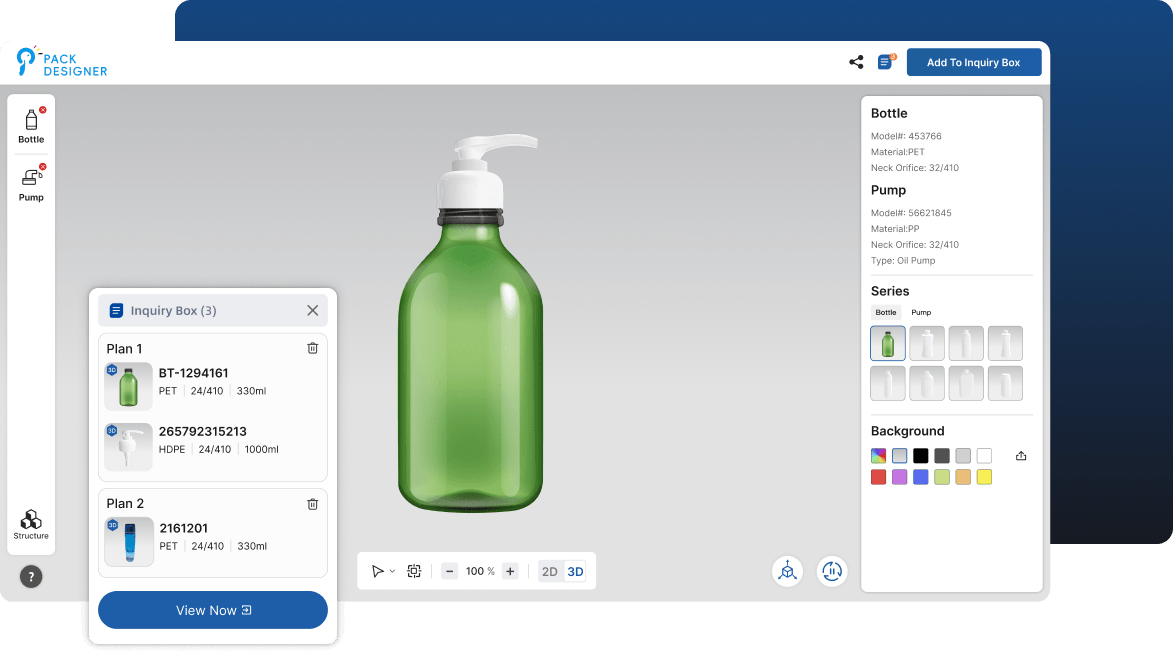The height and width of the screenshot is (659, 1173).
Task: Expand the pointer tool dropdown arrow
Action: [392, 572]
